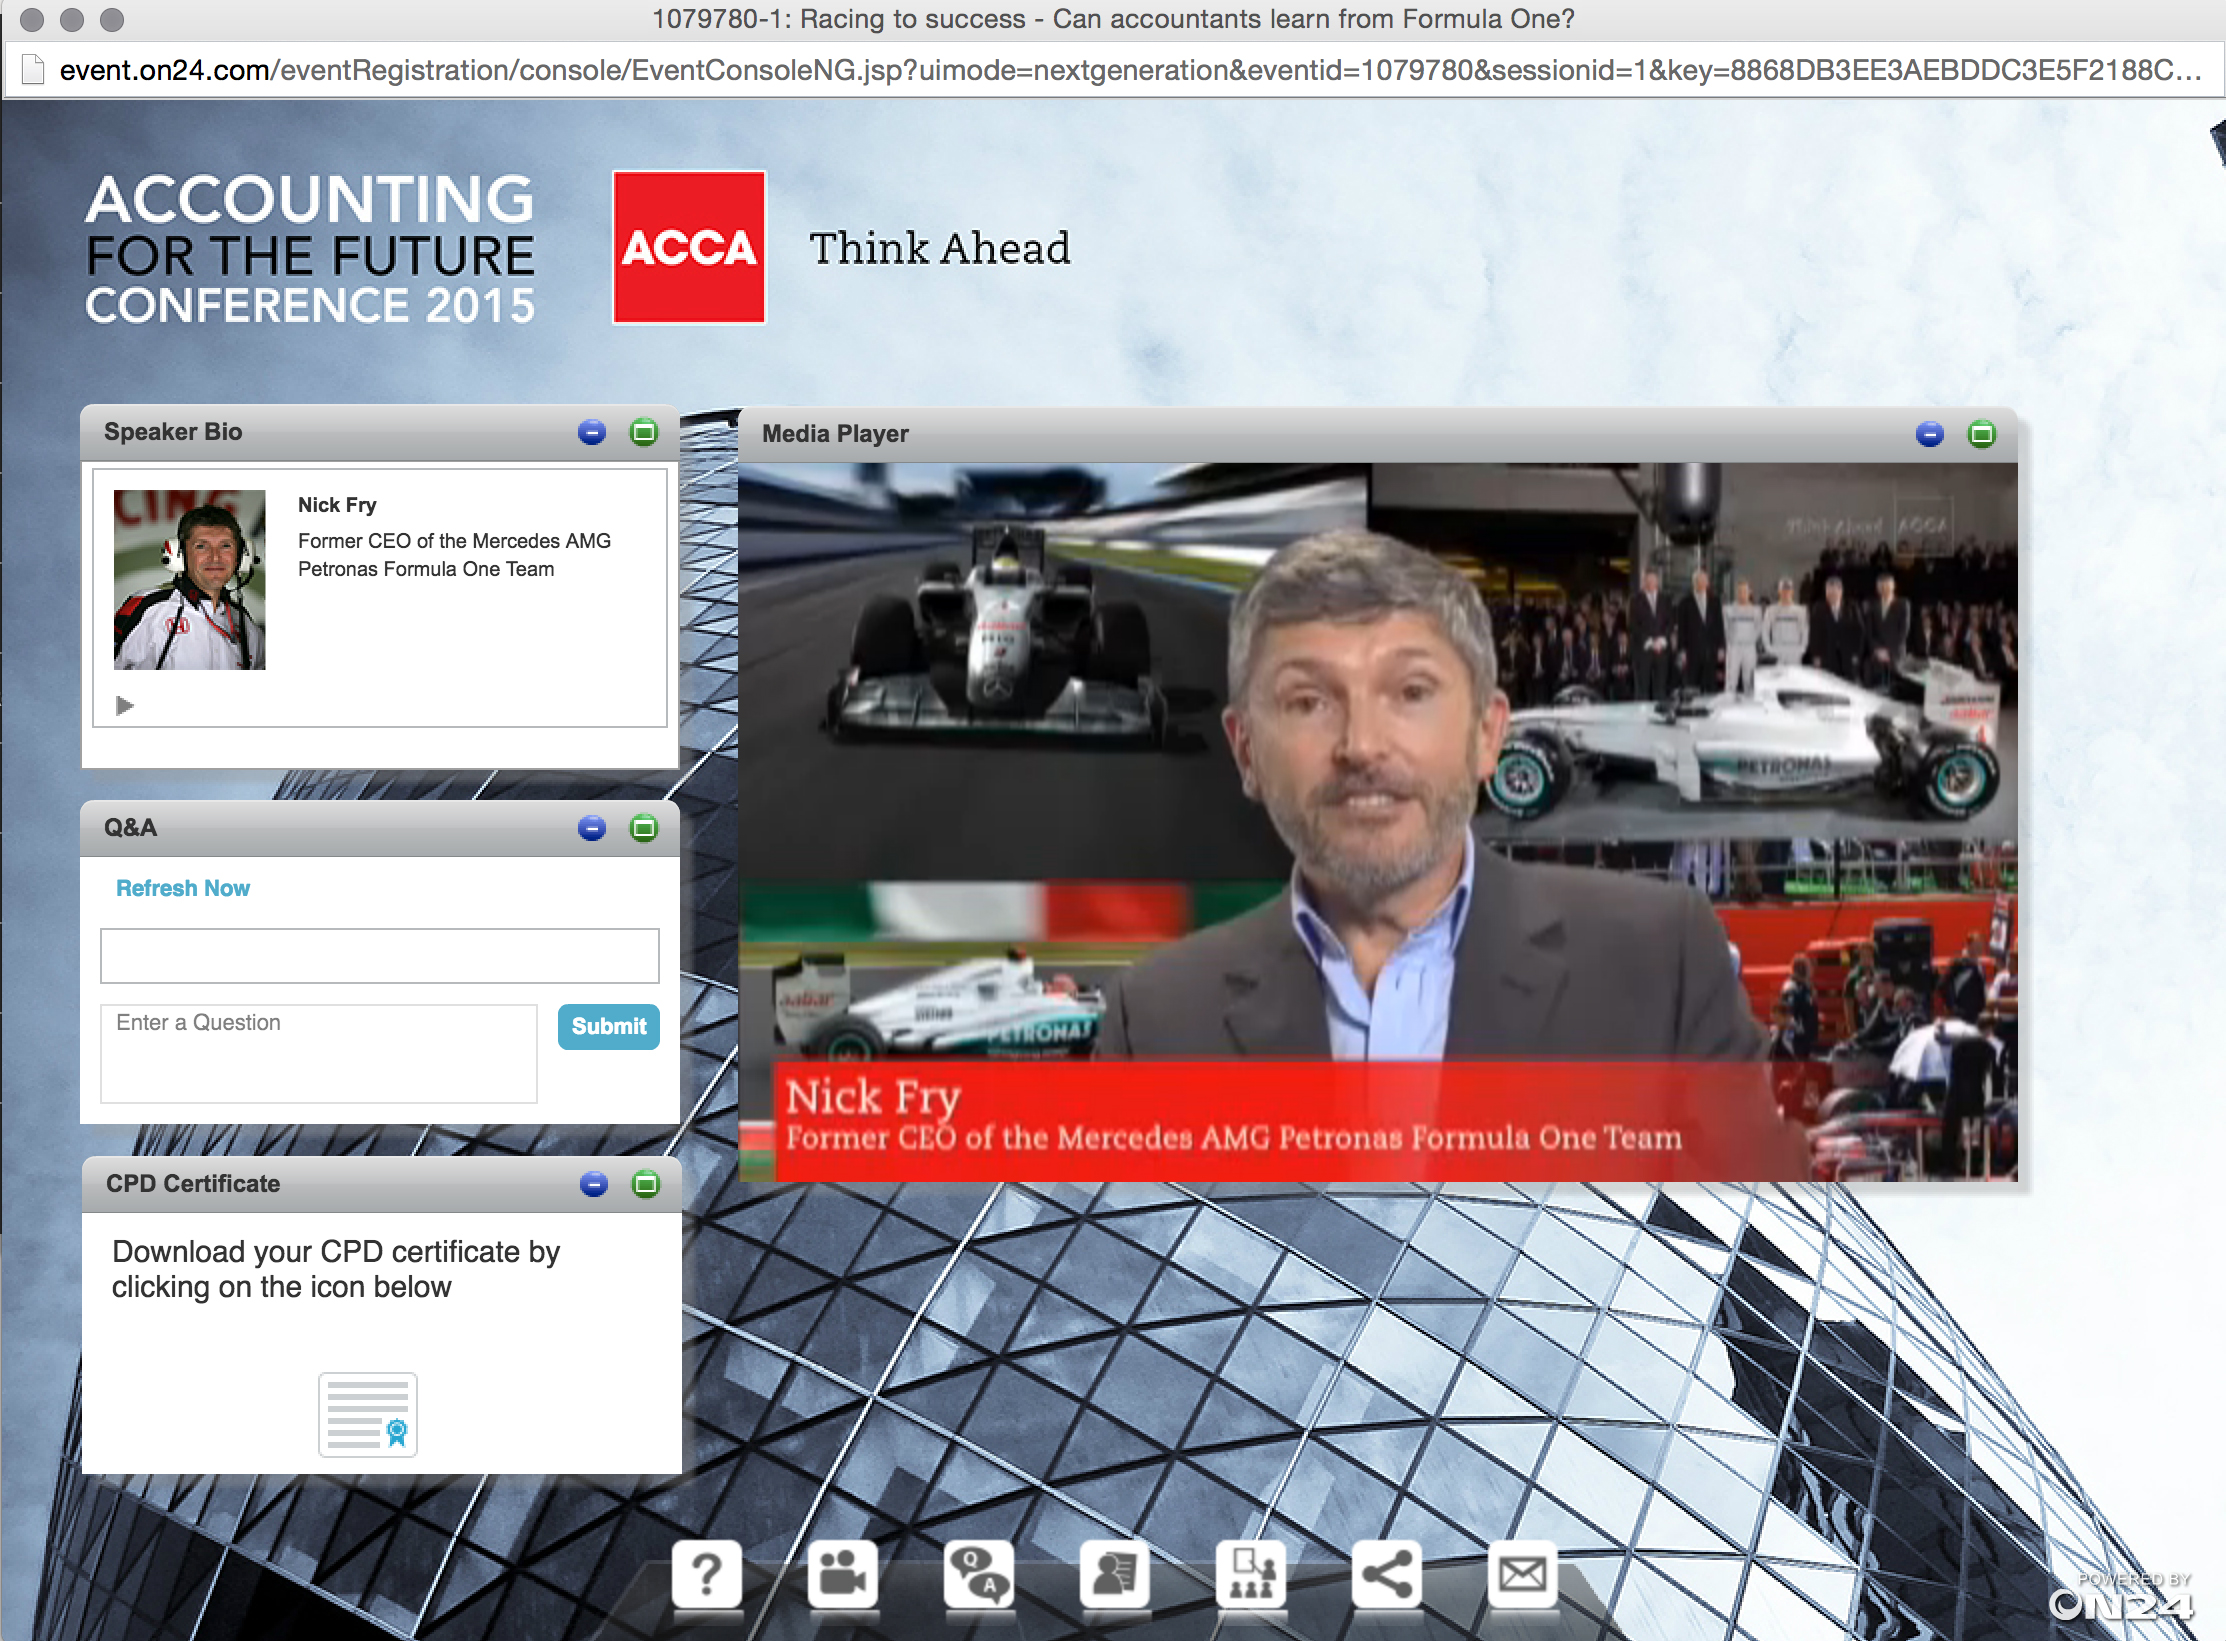
Task: Minimize the Media Player panel
Action: (1930, 434)
